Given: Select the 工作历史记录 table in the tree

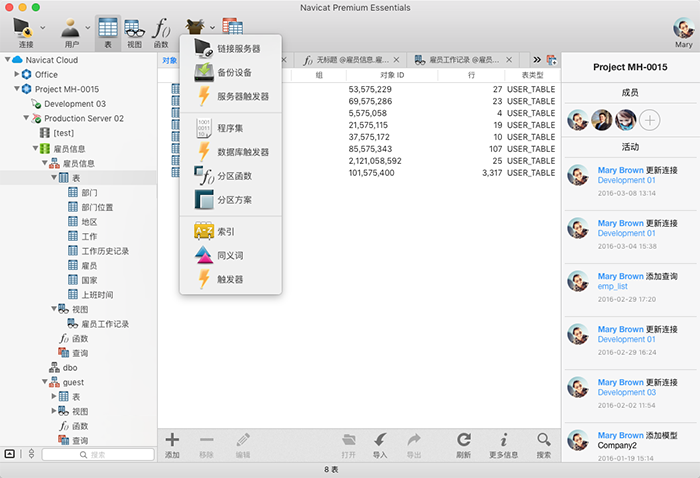Looking at the screenshot, I should click(x=105, y=251).
